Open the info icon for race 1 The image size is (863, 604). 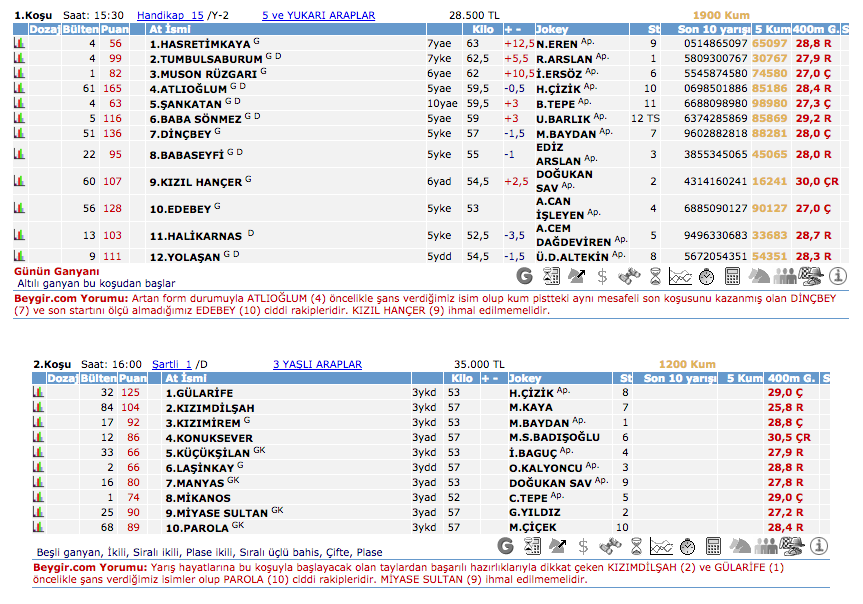838,276
